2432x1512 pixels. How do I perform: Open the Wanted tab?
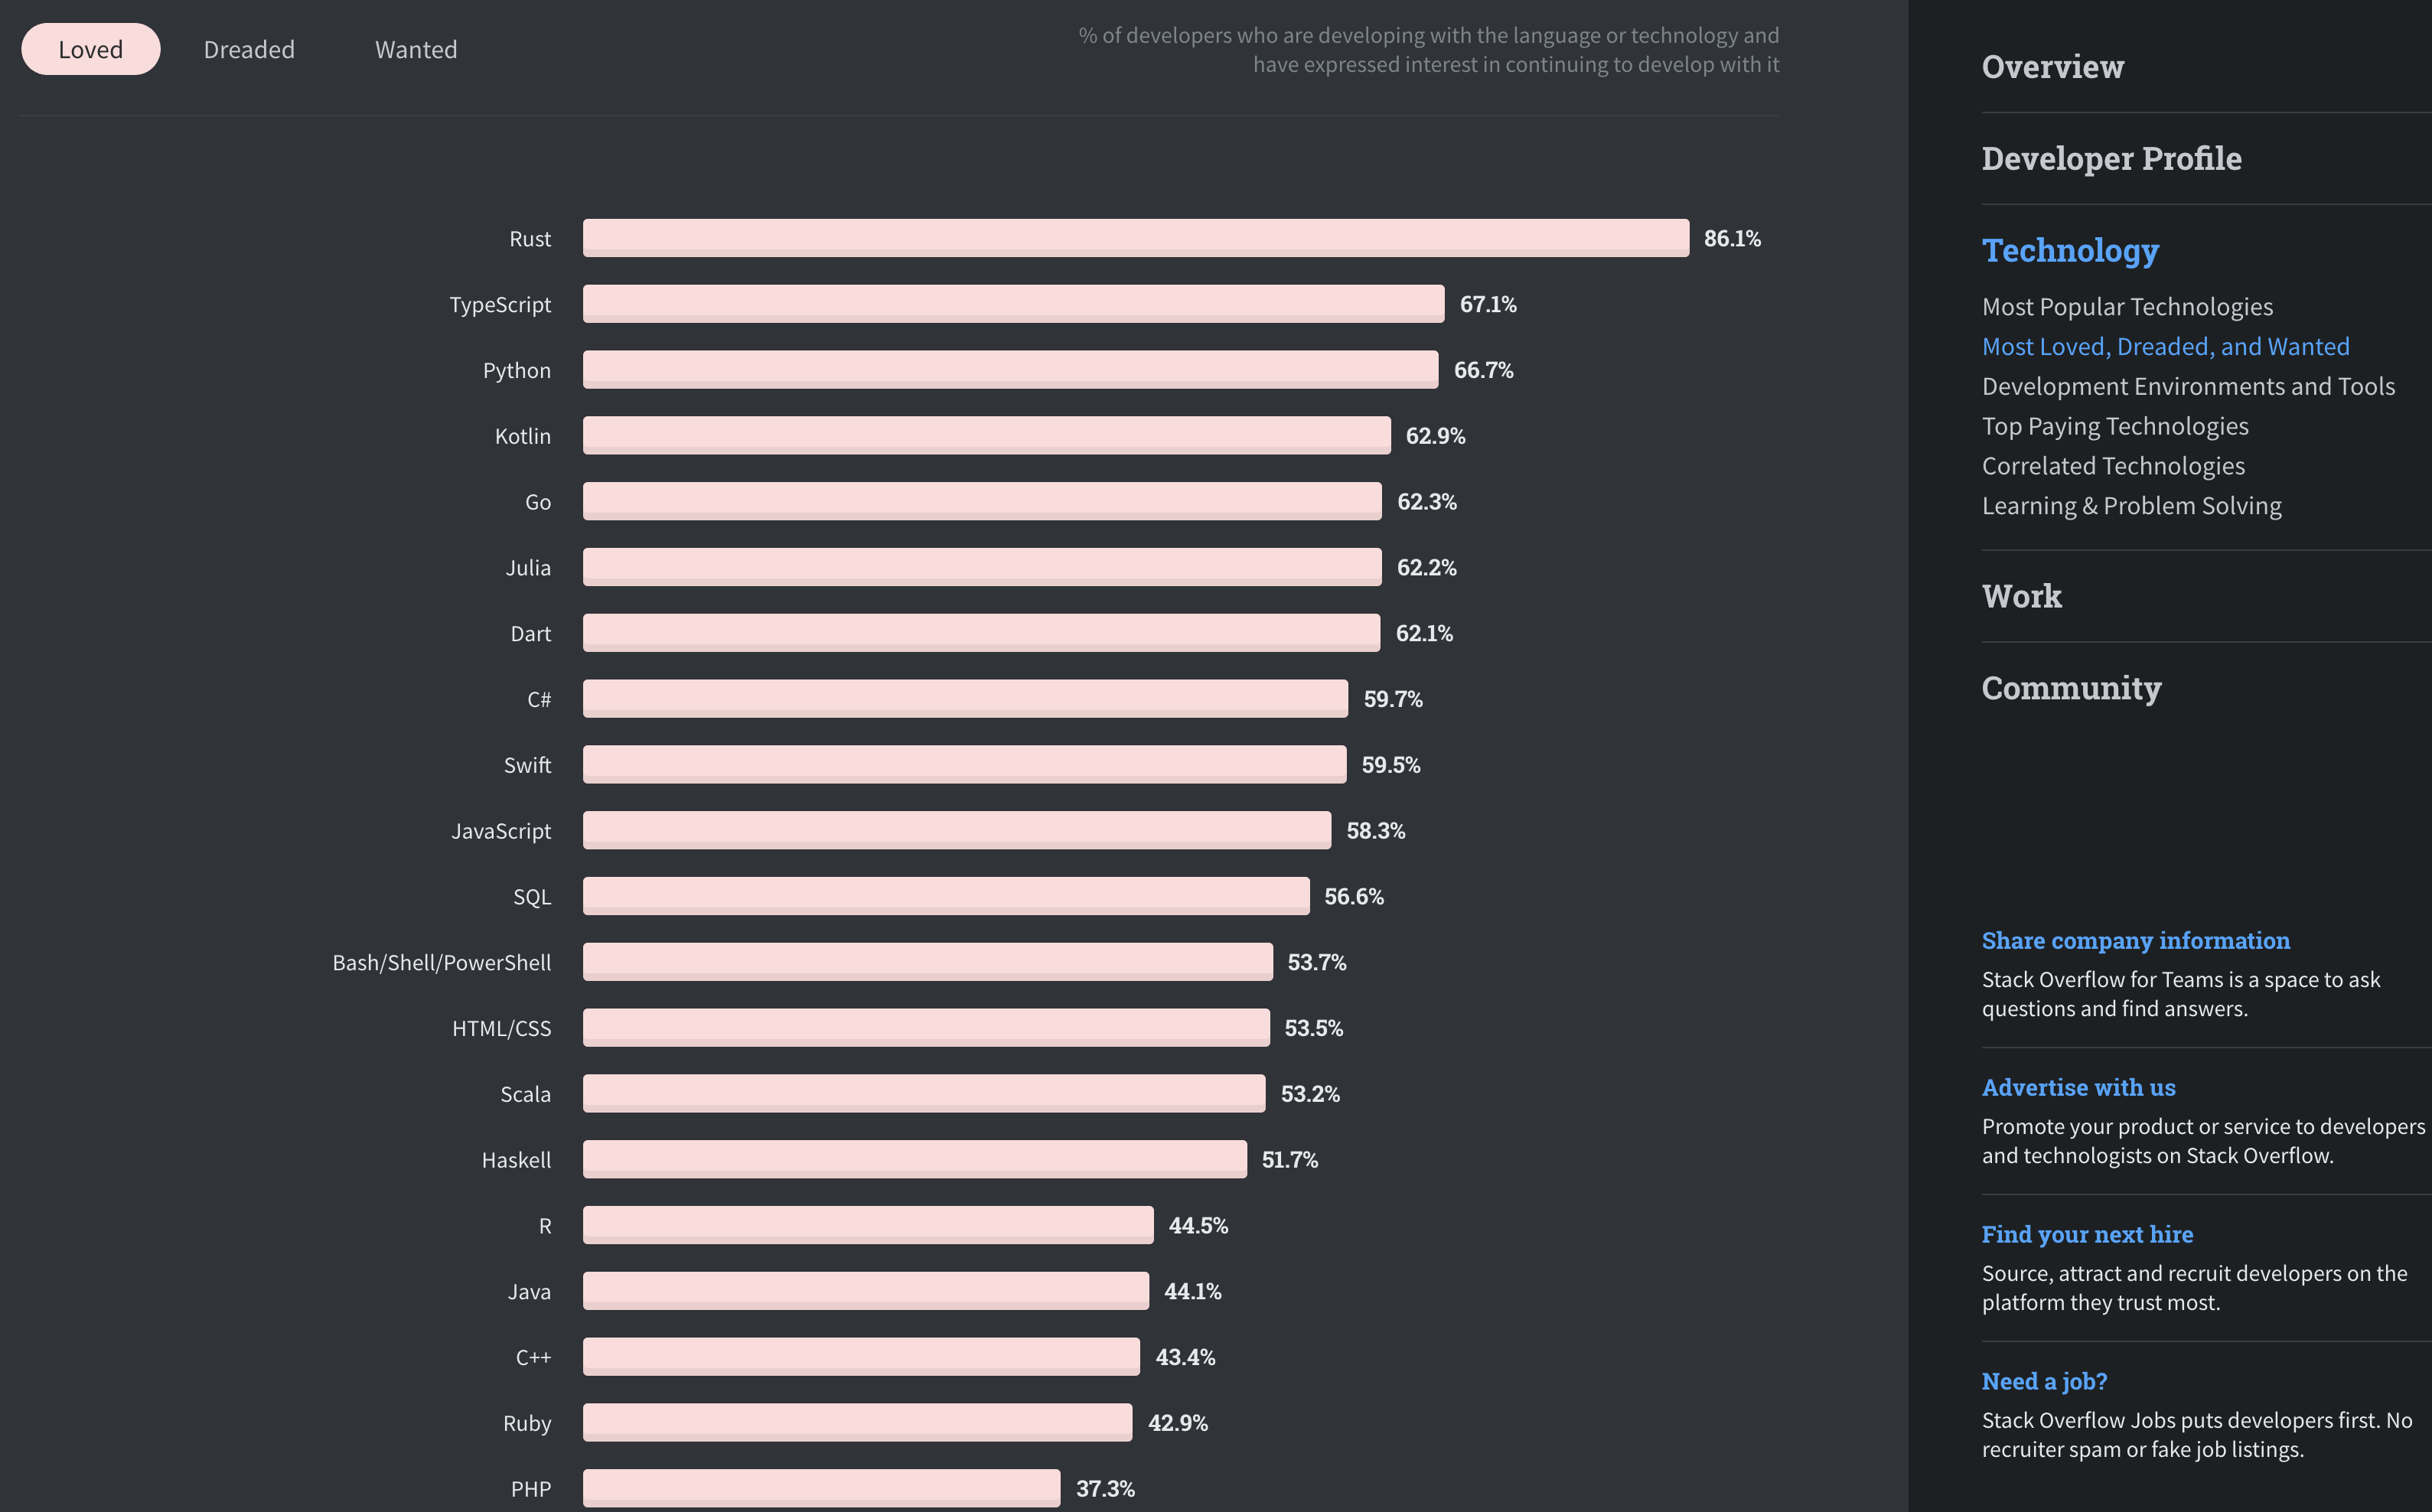pos(416,49)
